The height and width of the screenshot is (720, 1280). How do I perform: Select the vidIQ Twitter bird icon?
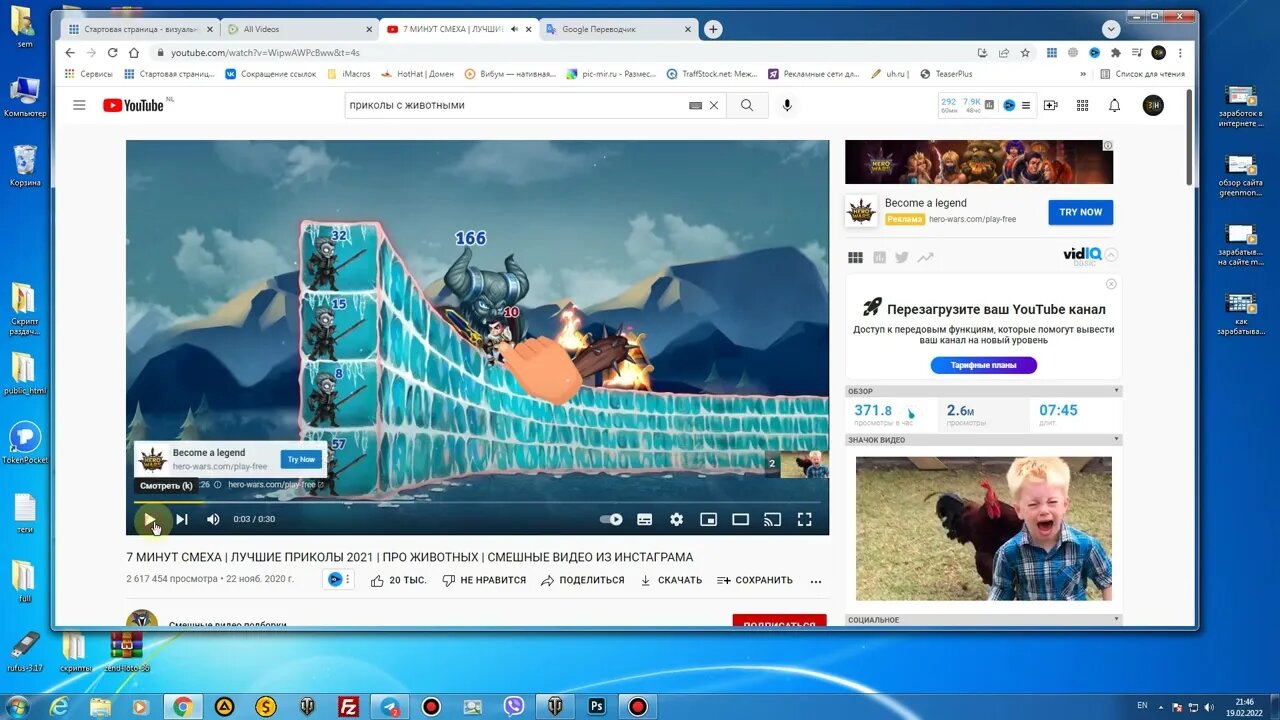[x=902, y=257]
